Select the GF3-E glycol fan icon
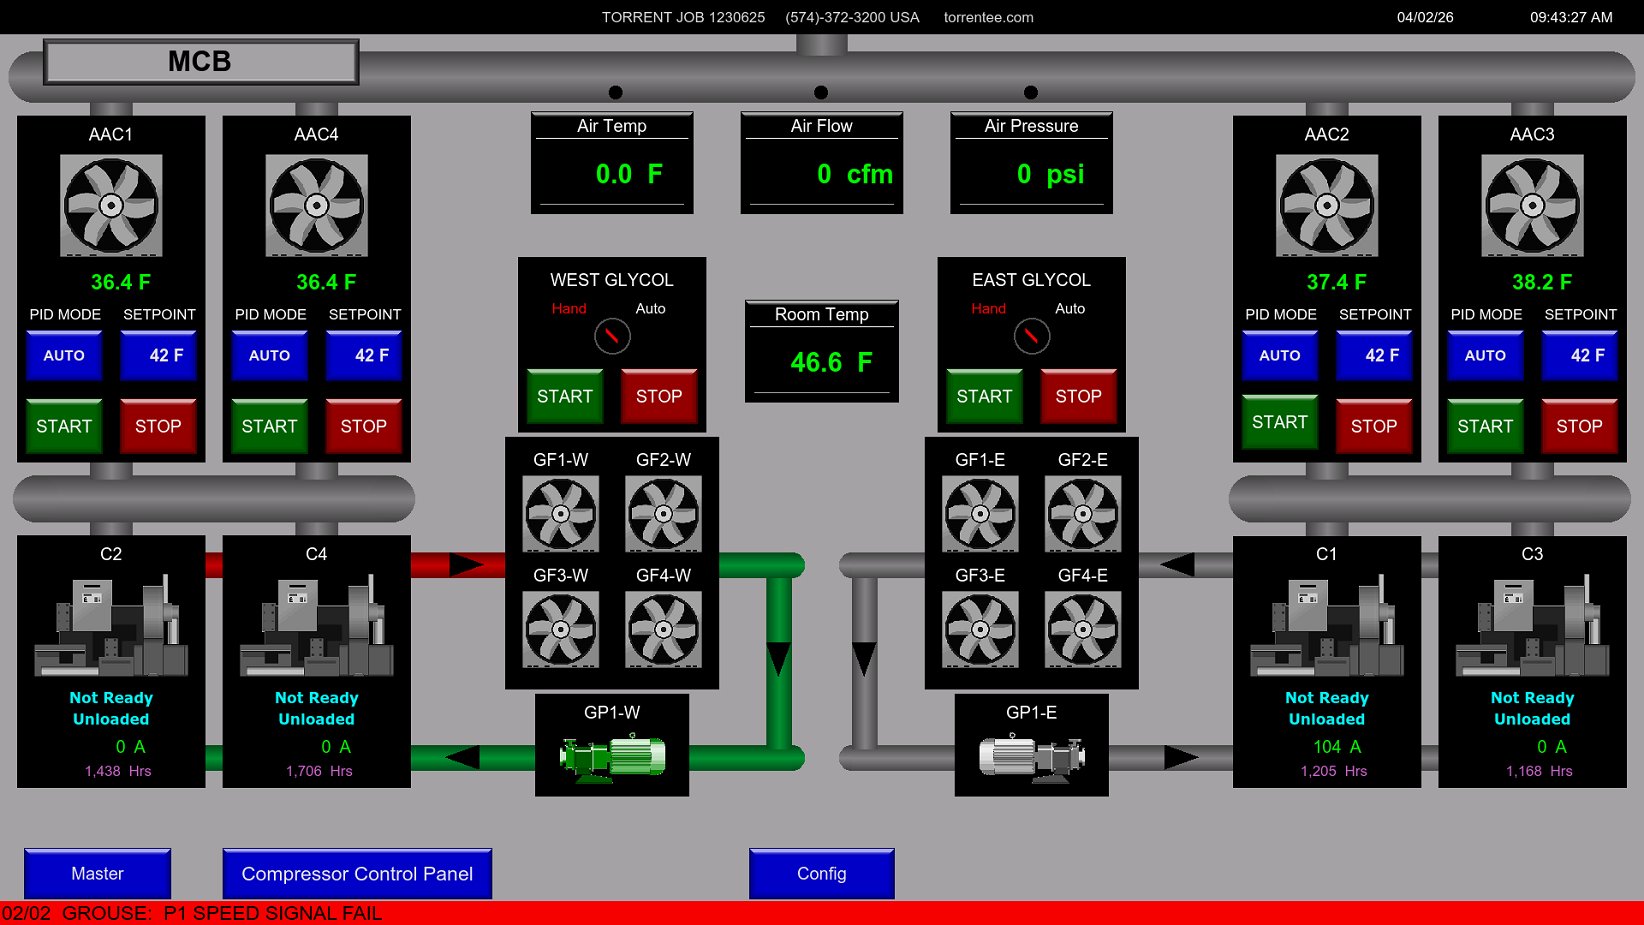Screen dimensions: 1644x925 click(x=981, y=630)
